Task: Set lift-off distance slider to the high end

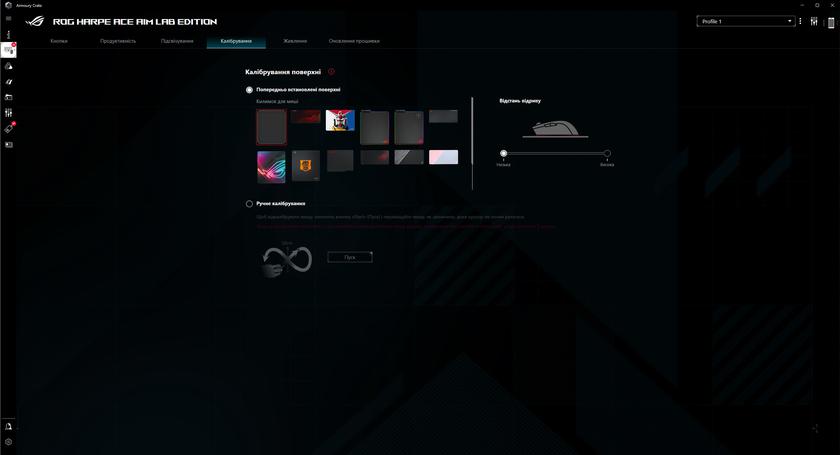Action: (x=607, y=154)
